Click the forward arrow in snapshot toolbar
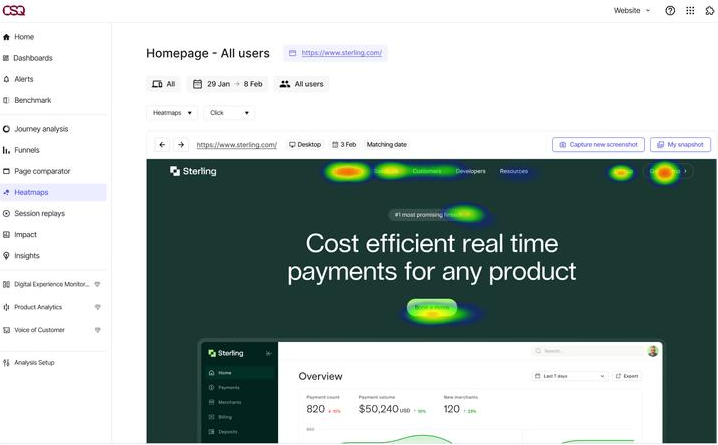 click(181, 145)
